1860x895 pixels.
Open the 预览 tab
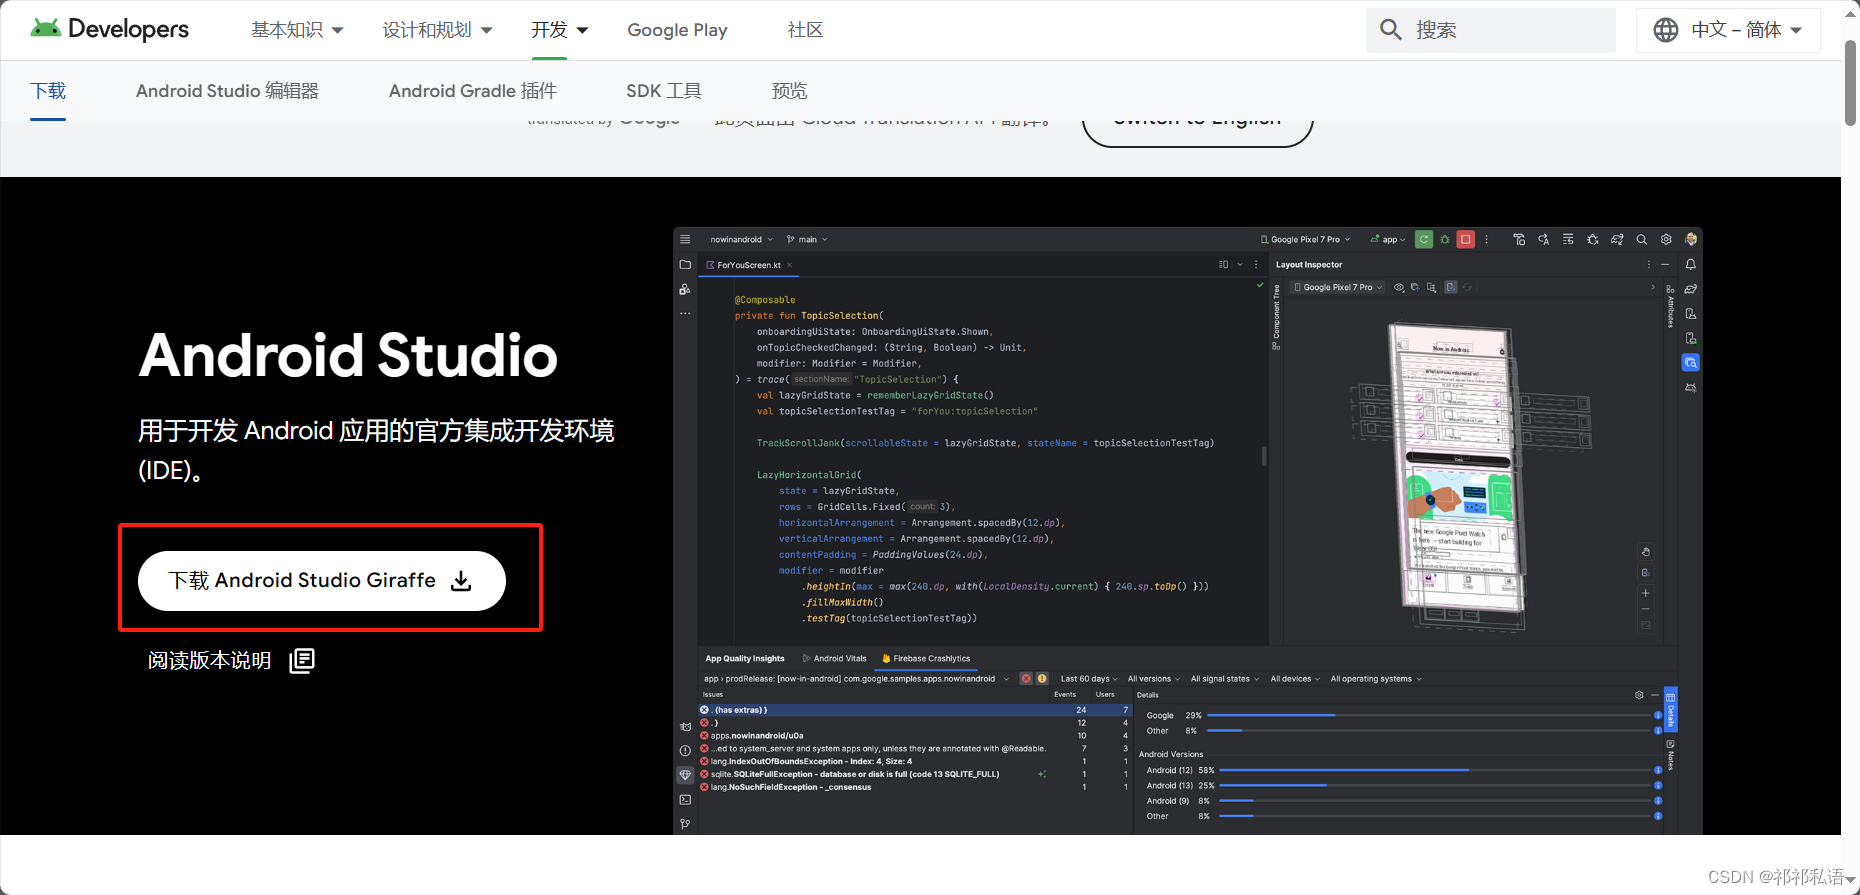pos(789,91)
